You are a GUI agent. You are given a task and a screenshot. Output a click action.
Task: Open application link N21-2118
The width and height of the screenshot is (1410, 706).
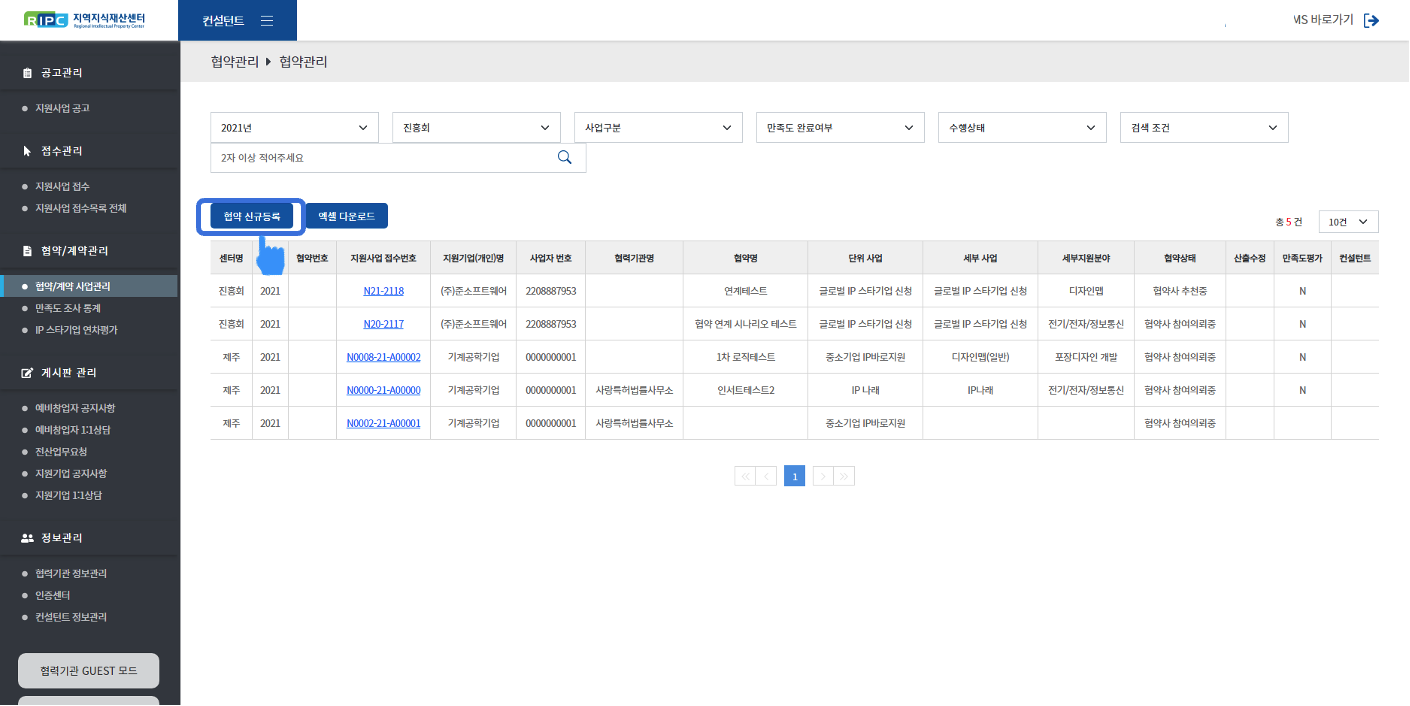384,291
